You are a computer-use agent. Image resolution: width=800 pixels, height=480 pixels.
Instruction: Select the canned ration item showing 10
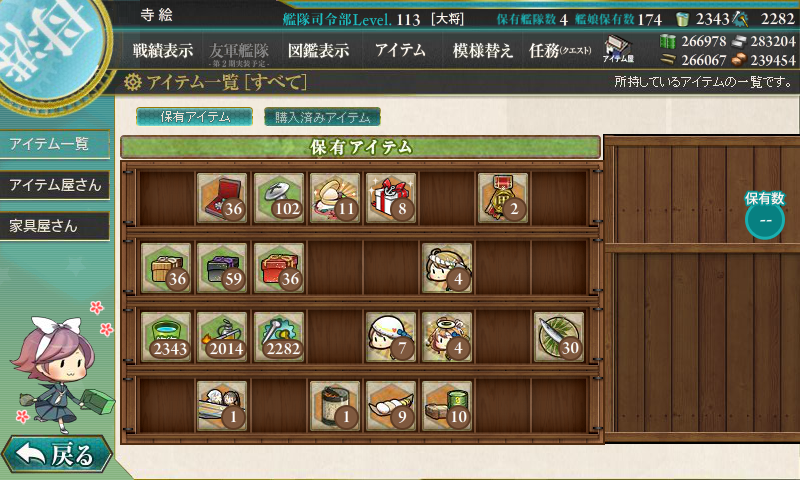pos(447,406)
